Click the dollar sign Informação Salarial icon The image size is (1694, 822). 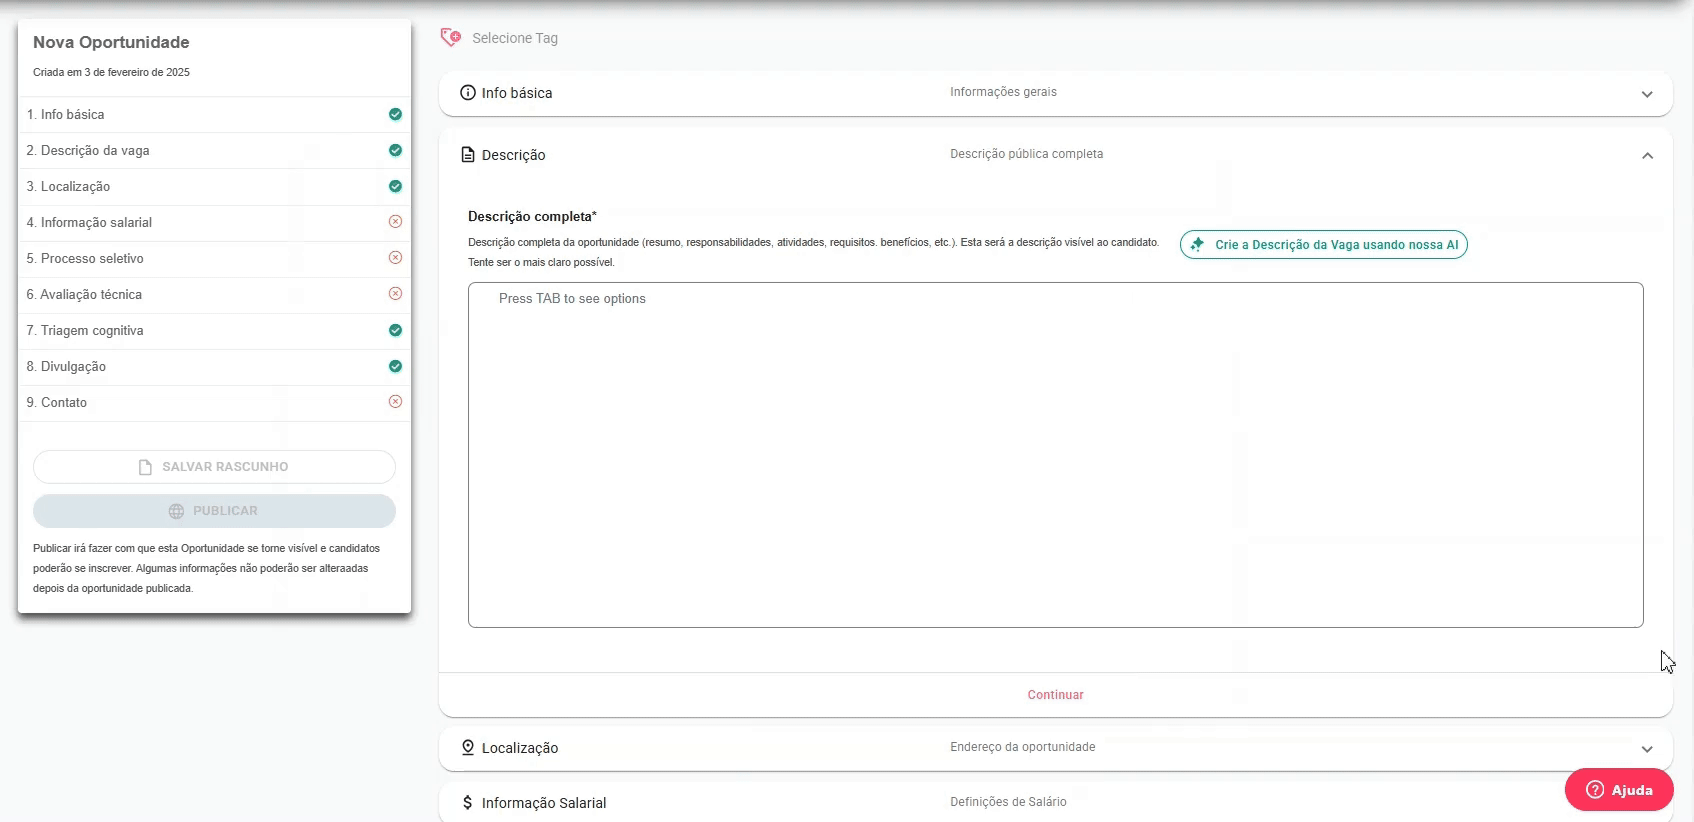click(467, 803)
